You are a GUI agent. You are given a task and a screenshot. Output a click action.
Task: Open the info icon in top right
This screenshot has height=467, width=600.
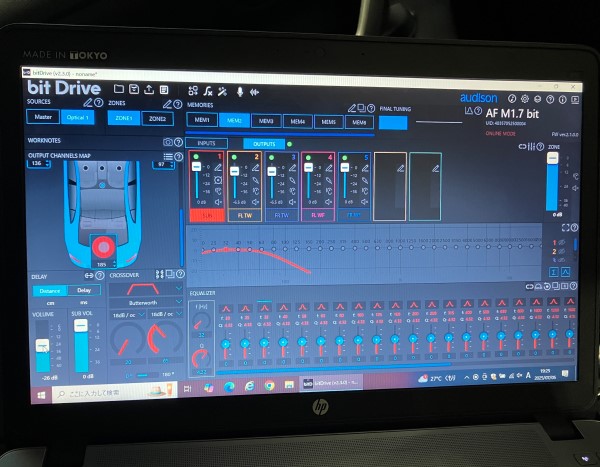[x=562, y=100]
